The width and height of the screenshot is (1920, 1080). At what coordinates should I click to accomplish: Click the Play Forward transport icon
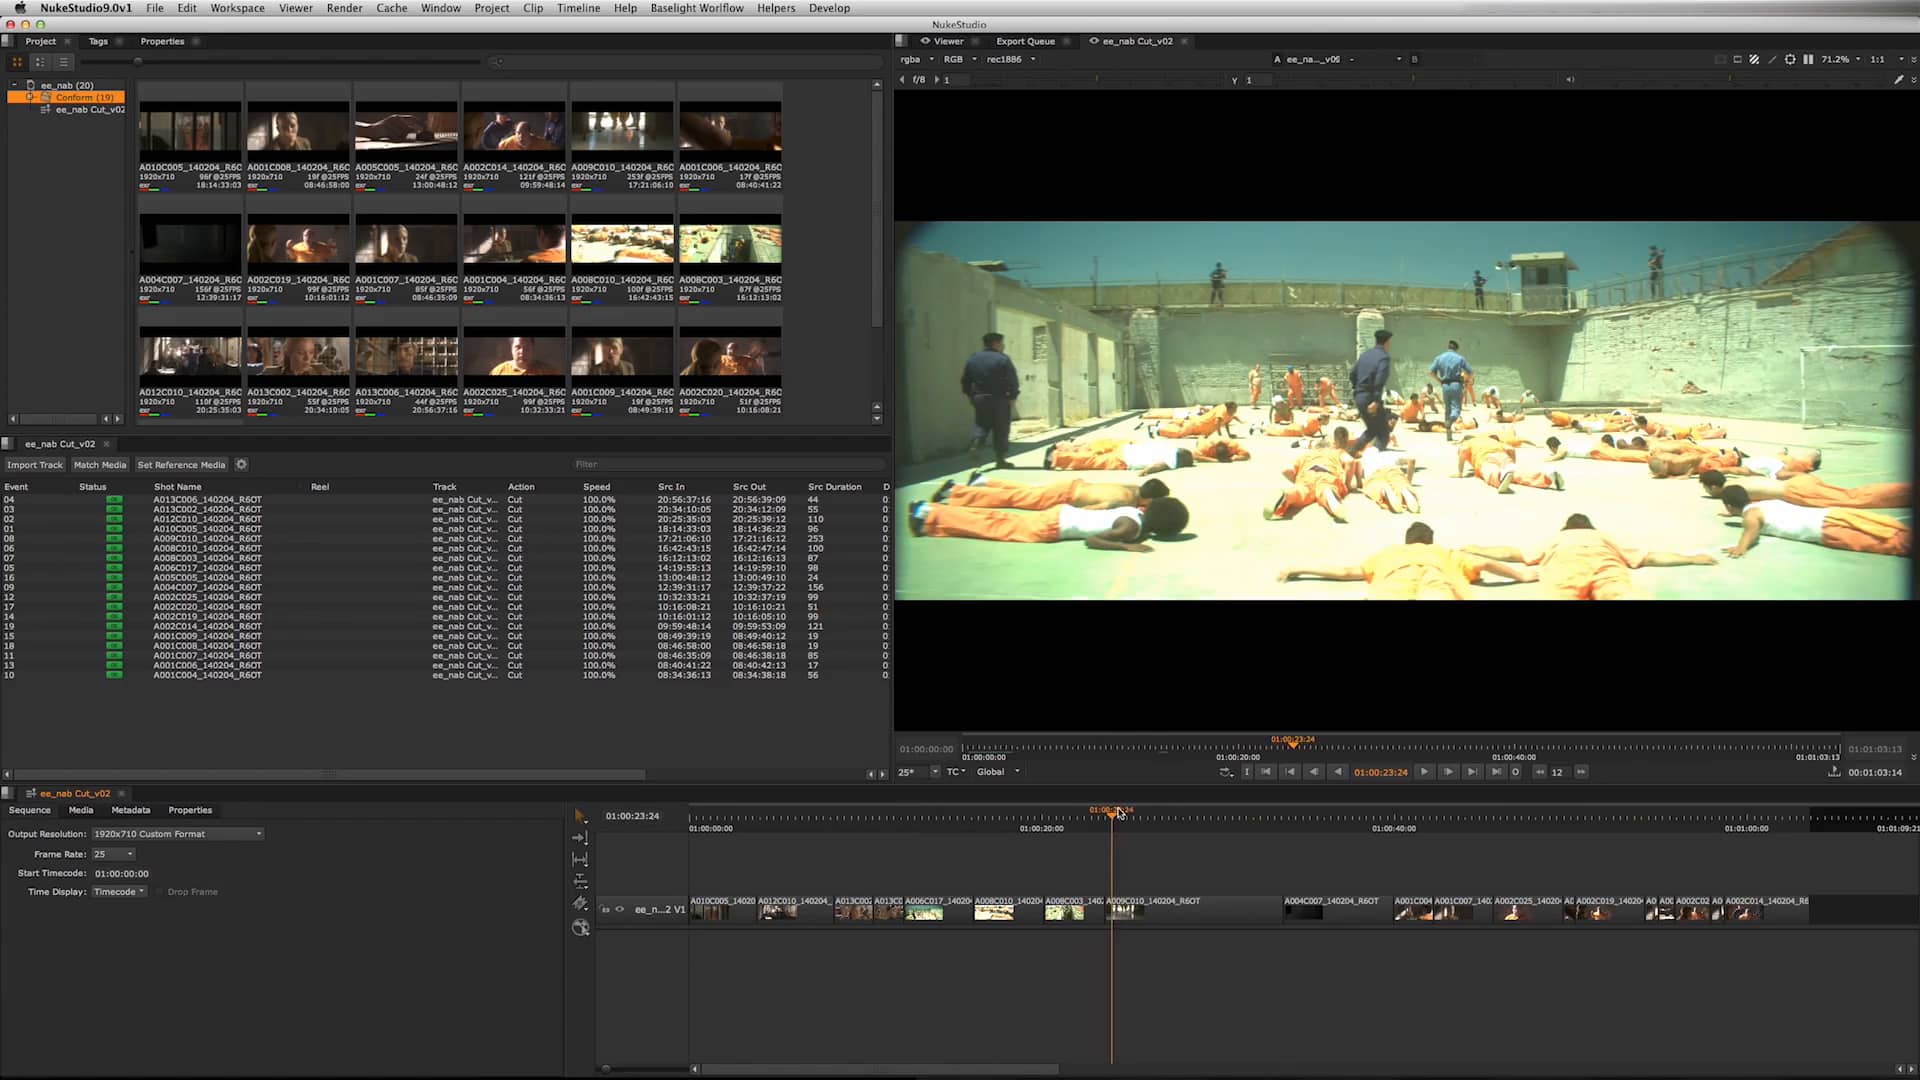pyautogui.click(x=1425, y=772)
